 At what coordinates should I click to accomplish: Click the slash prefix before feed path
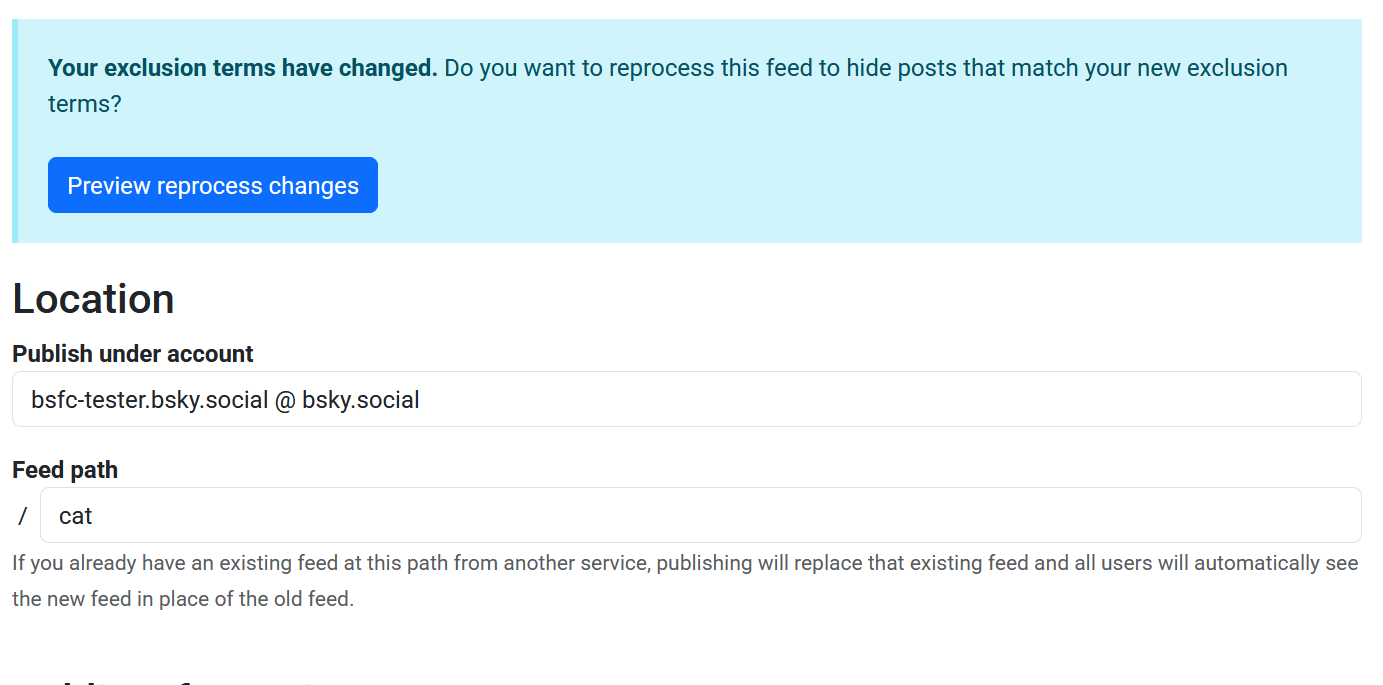pyautogui.click(x=23, y=516)
